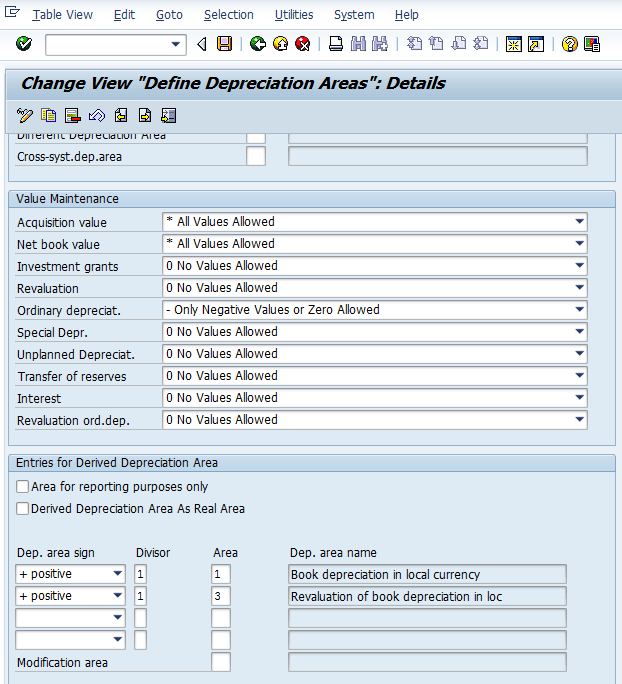
Task: Open the Table View menu
Action: 62,15
